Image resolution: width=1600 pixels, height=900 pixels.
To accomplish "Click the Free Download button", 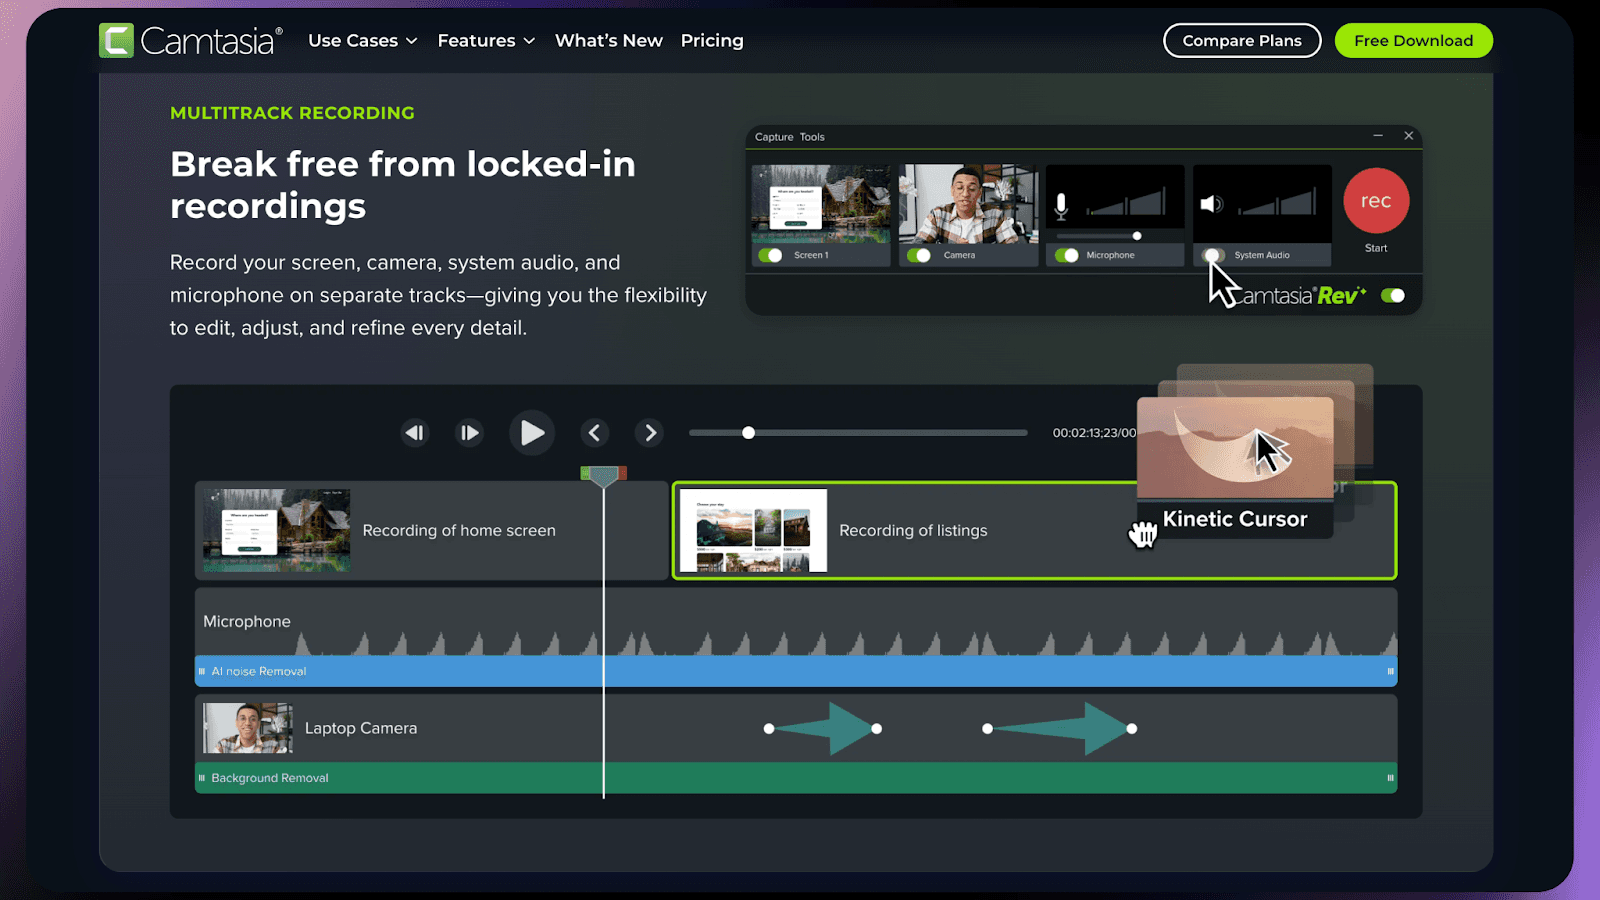I will click(1413, 41).
